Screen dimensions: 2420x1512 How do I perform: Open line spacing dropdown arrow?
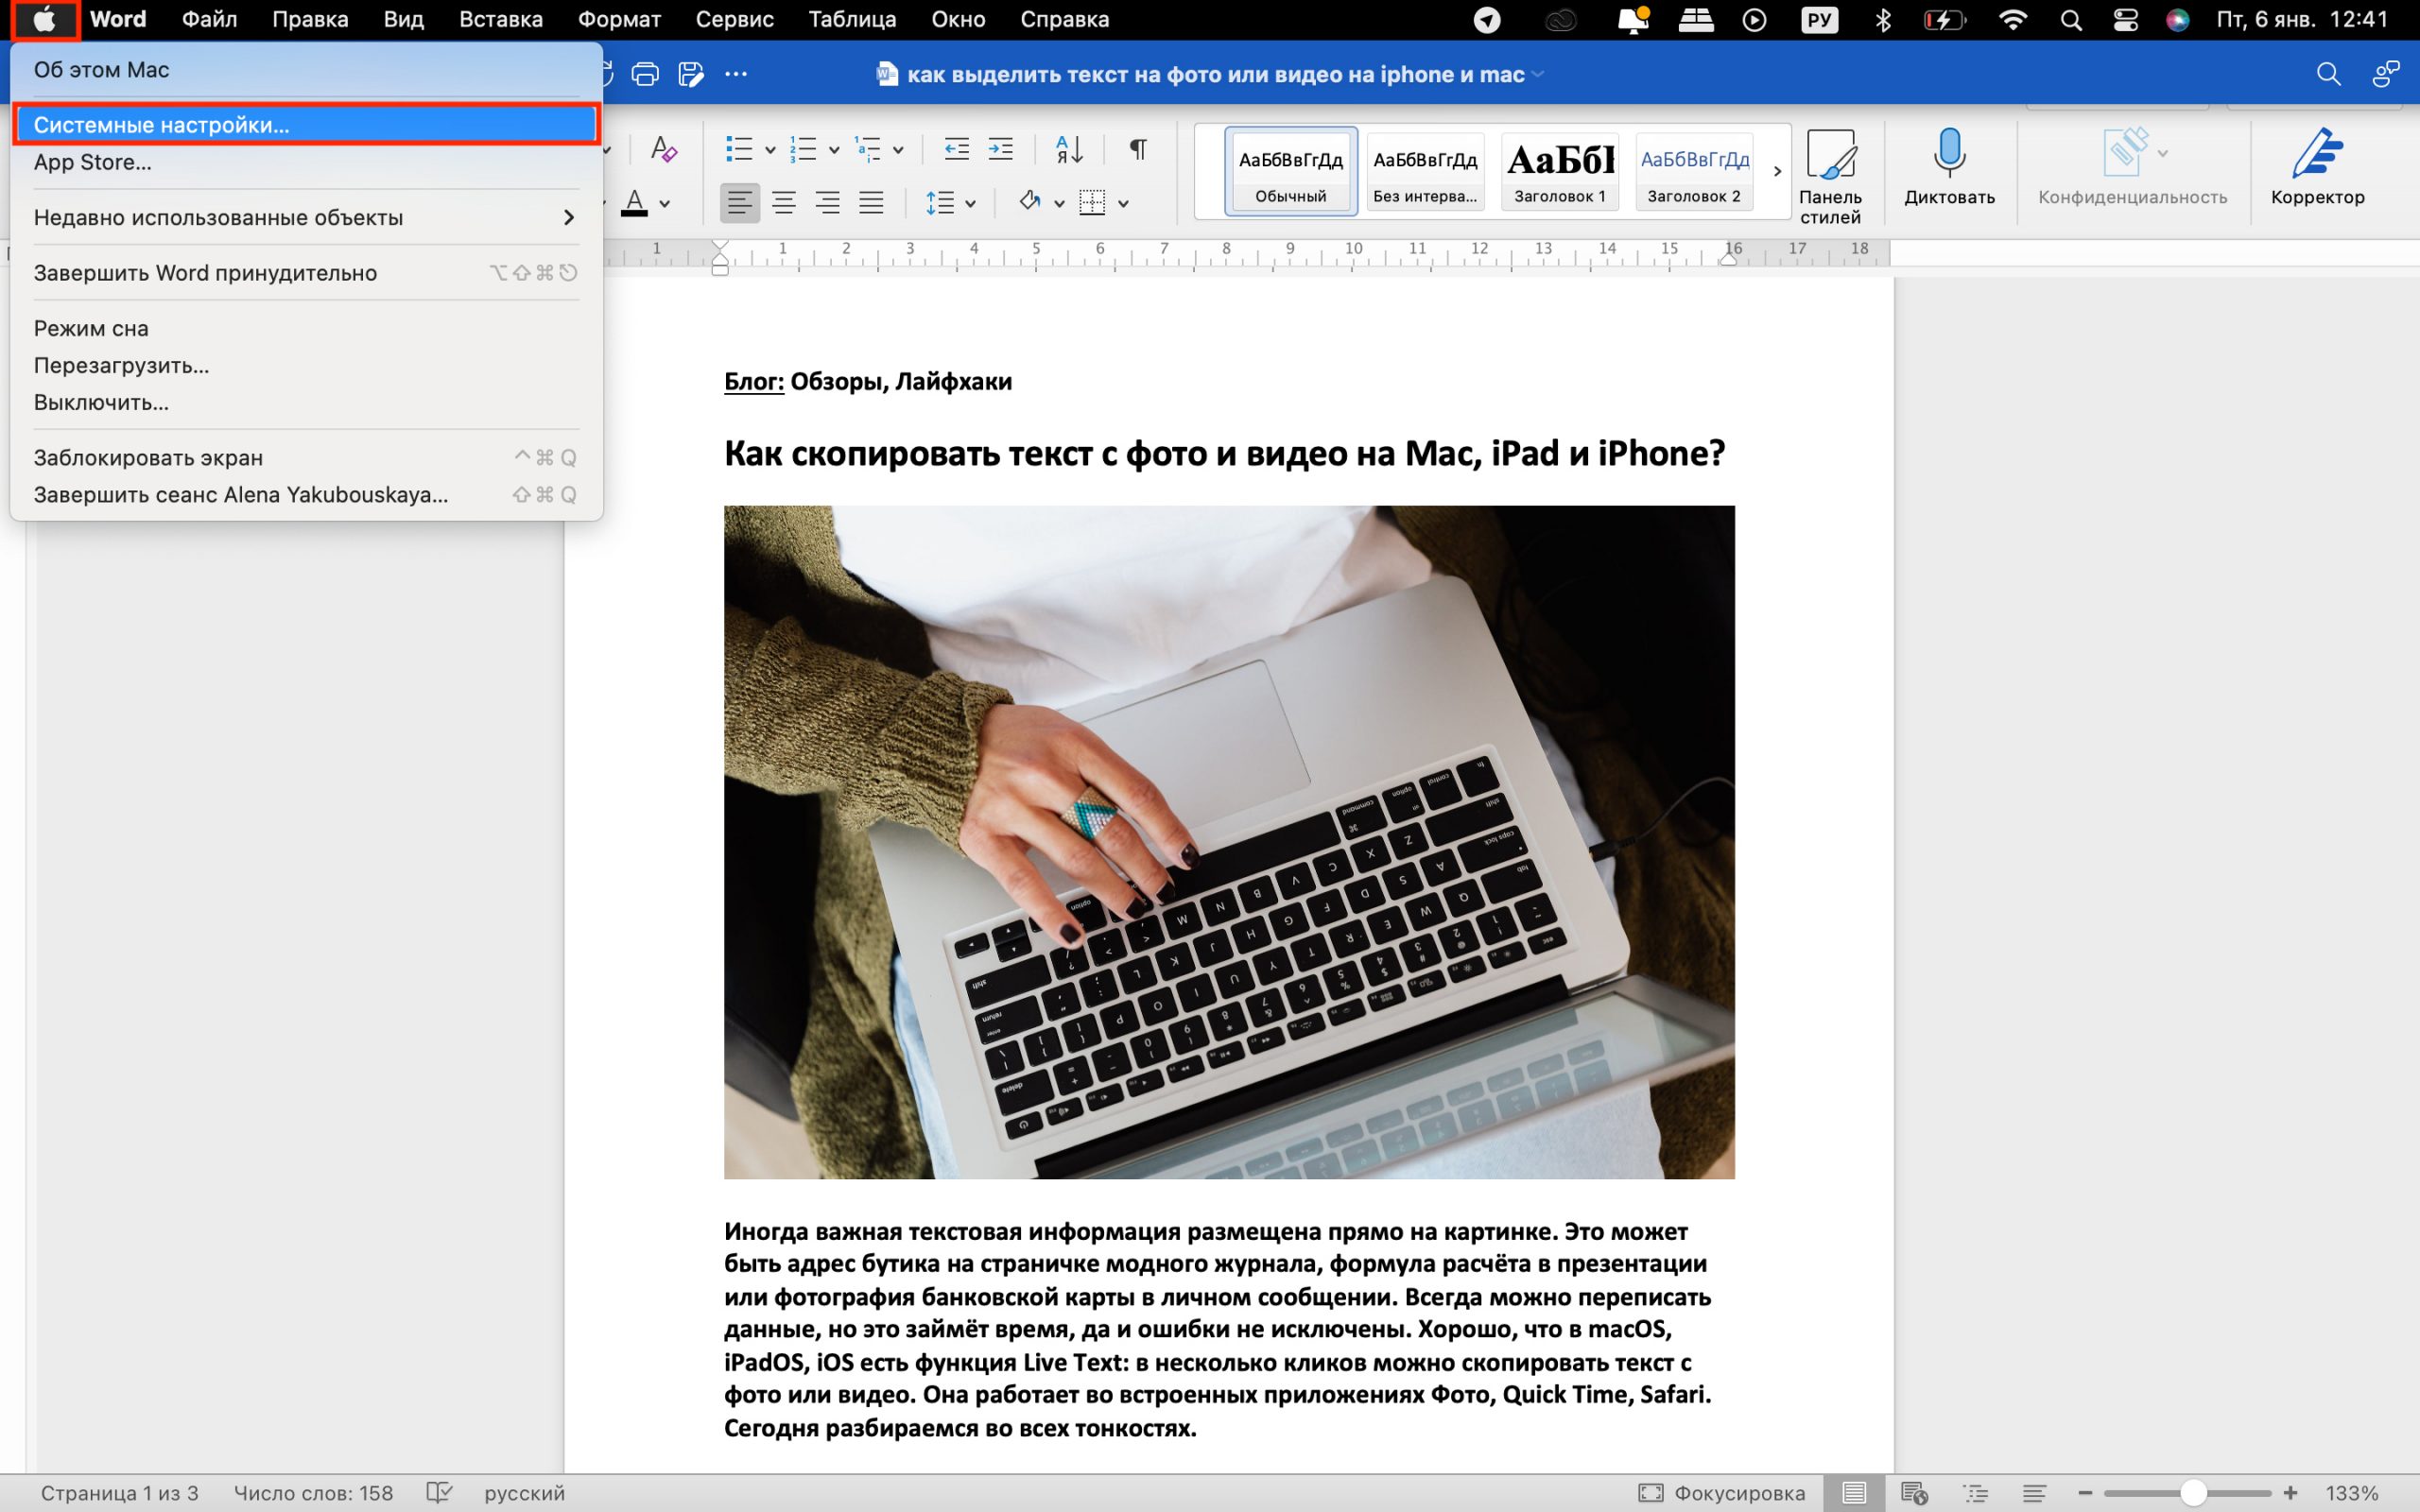(970, 204)
